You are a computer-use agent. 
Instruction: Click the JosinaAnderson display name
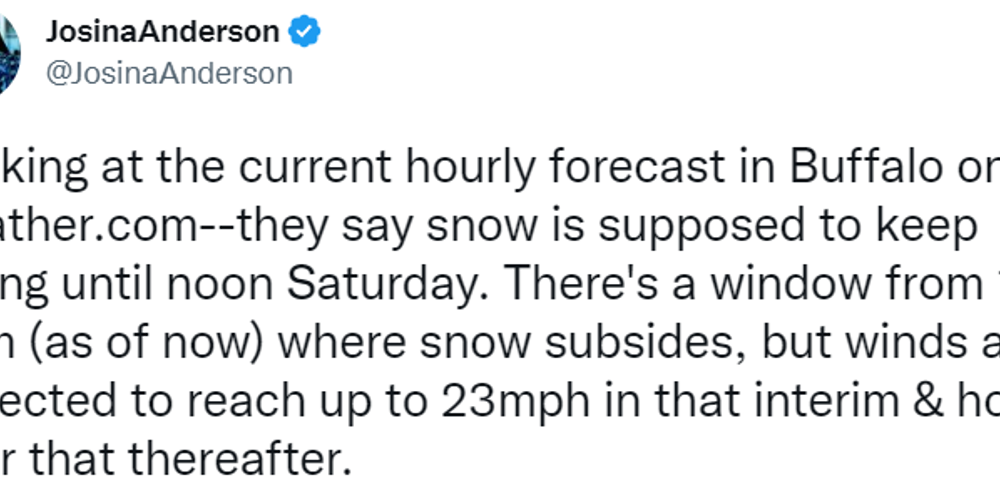coord(163,32)
